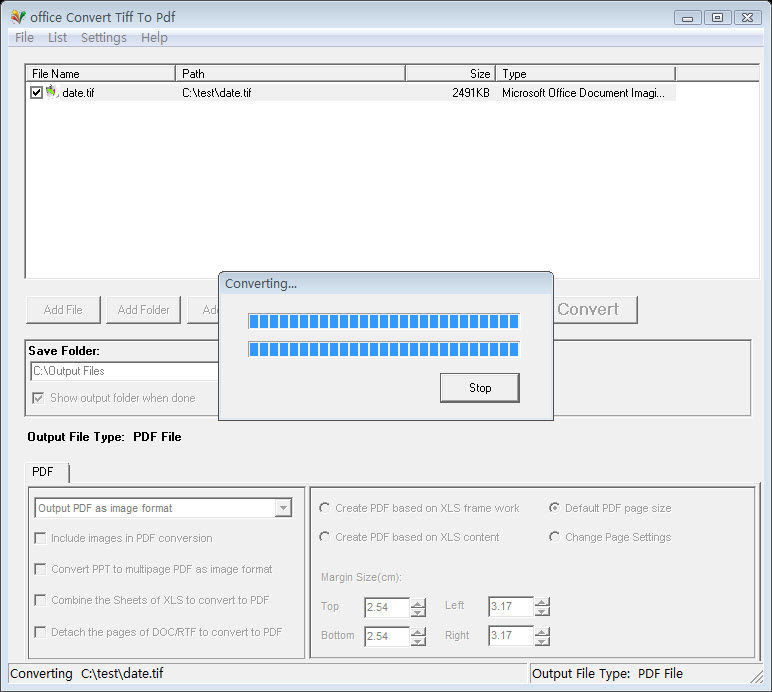
Task: Stop the conversion in progress
Action: [x=480, y=388]
